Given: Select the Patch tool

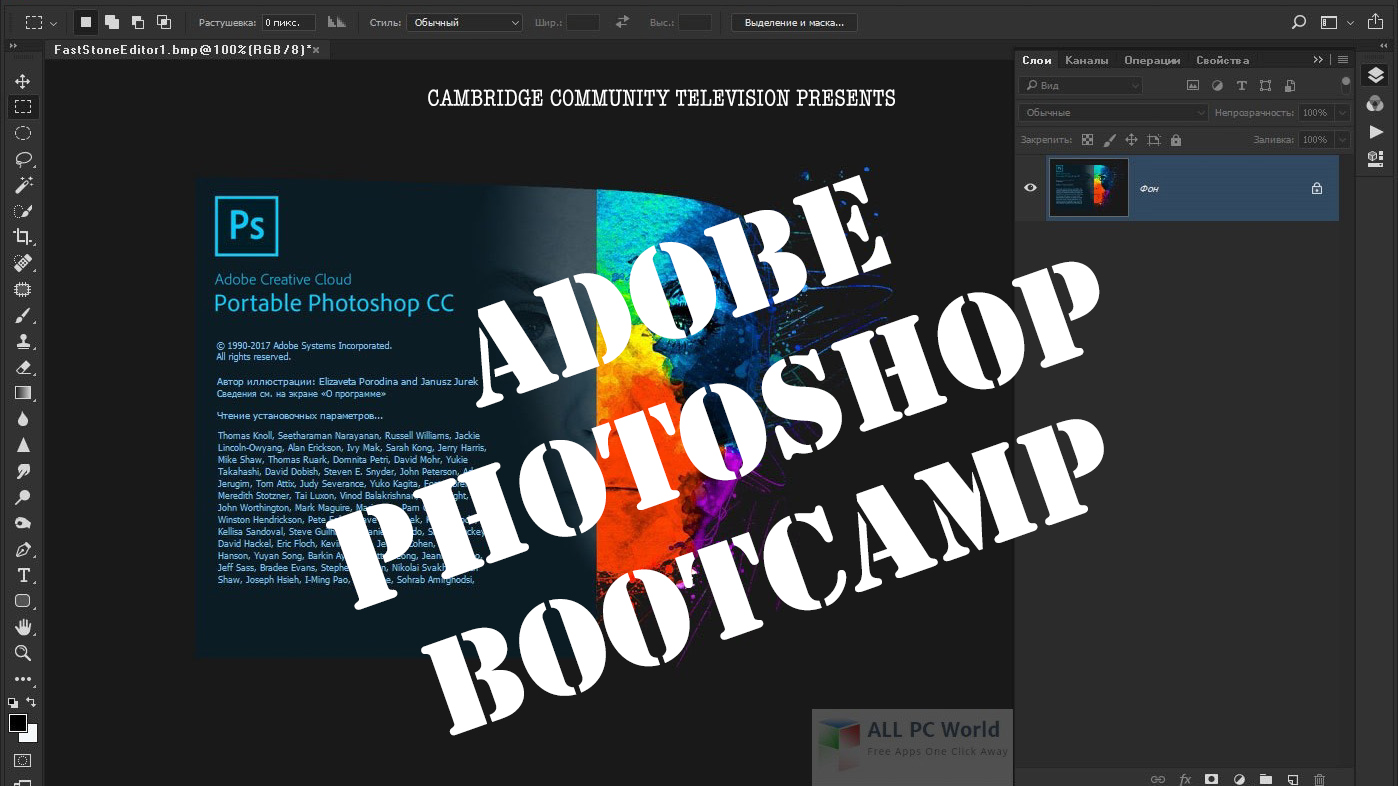Looking at the screenshot, I should point(22,289).
